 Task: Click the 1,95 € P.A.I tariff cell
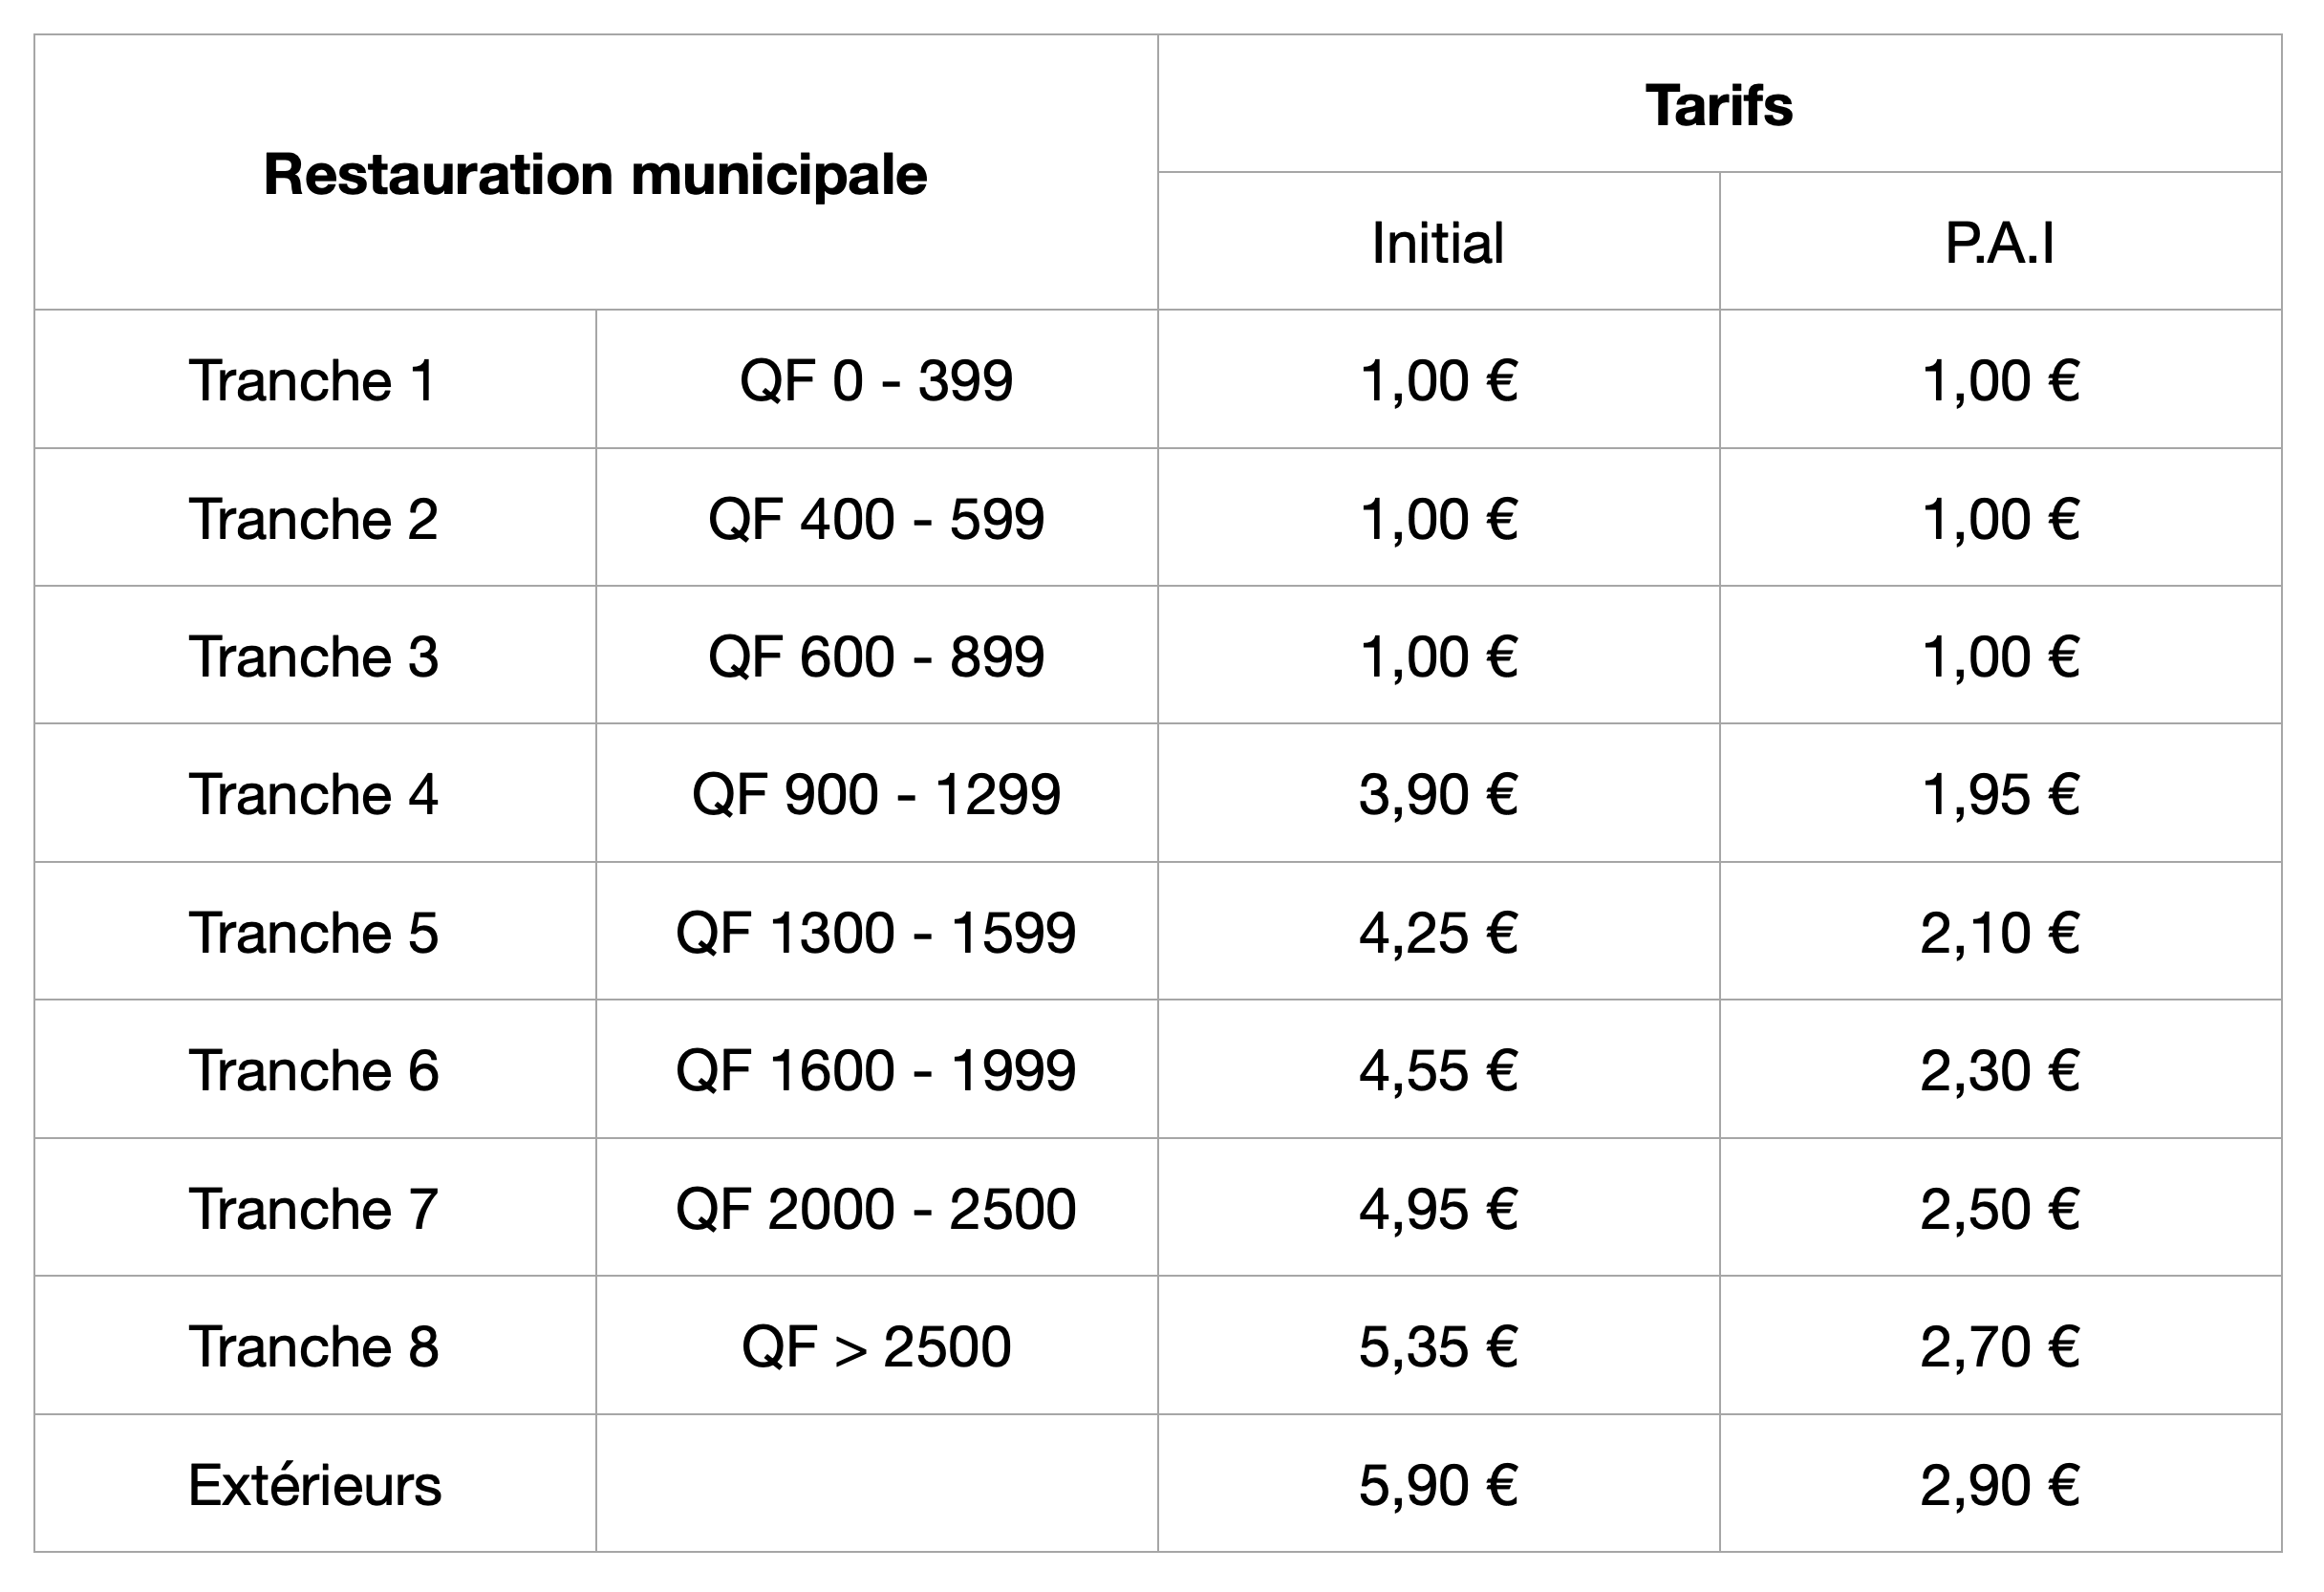pyautogui.click(x=1999, y=795)
